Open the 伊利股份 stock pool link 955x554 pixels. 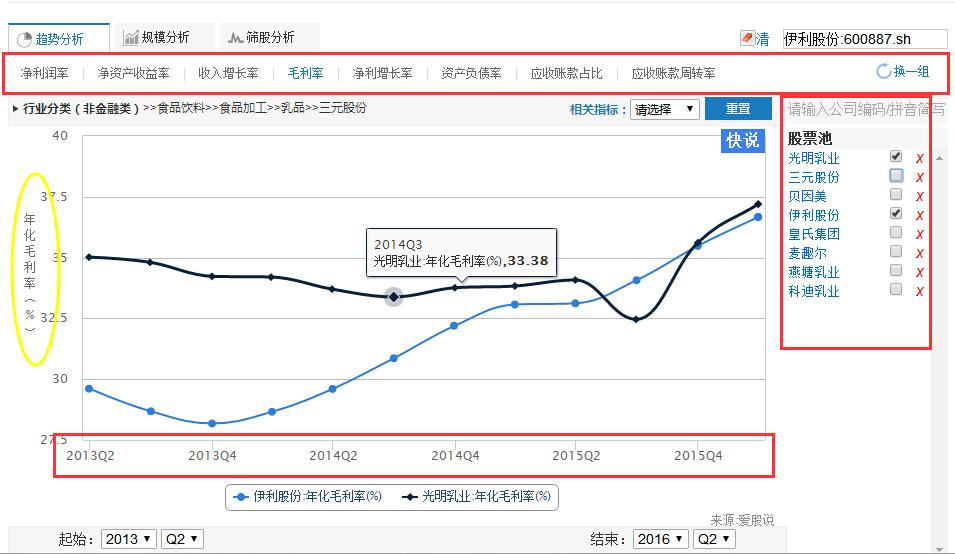tap(814, 216)
